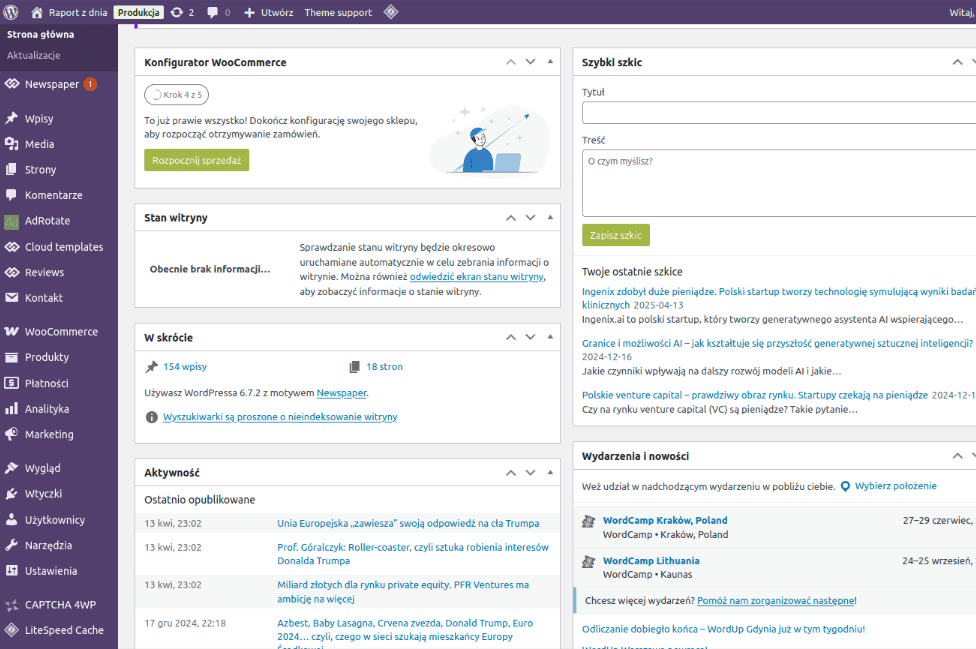Viewport: 976px width, 649px height.
Task: Move Konfigurator WooCommerce panel down
Action: tap(530, 62)
